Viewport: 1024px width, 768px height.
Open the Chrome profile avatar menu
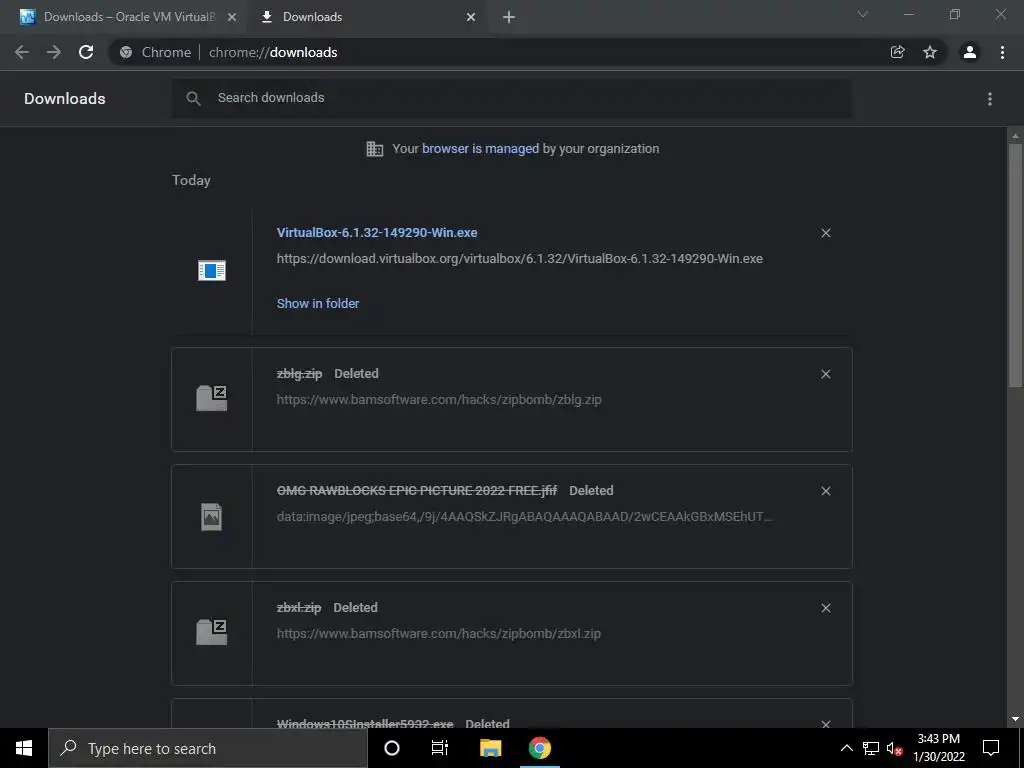[970, 52]
